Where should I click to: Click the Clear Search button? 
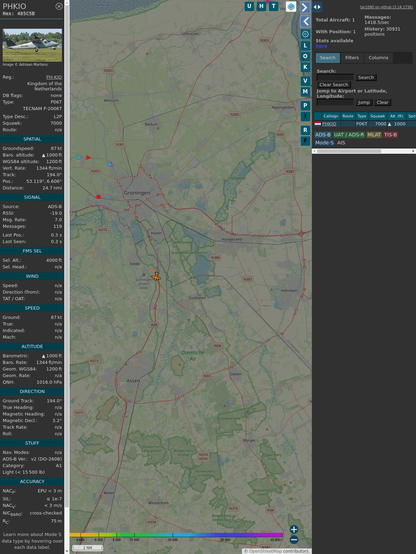[334, 84]
